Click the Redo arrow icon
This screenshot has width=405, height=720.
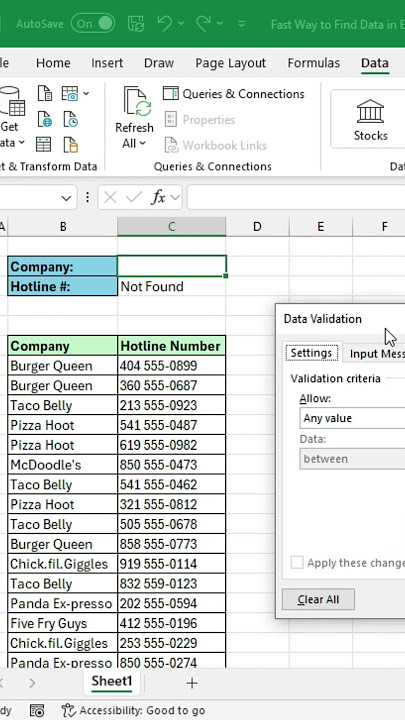[203, 23]
